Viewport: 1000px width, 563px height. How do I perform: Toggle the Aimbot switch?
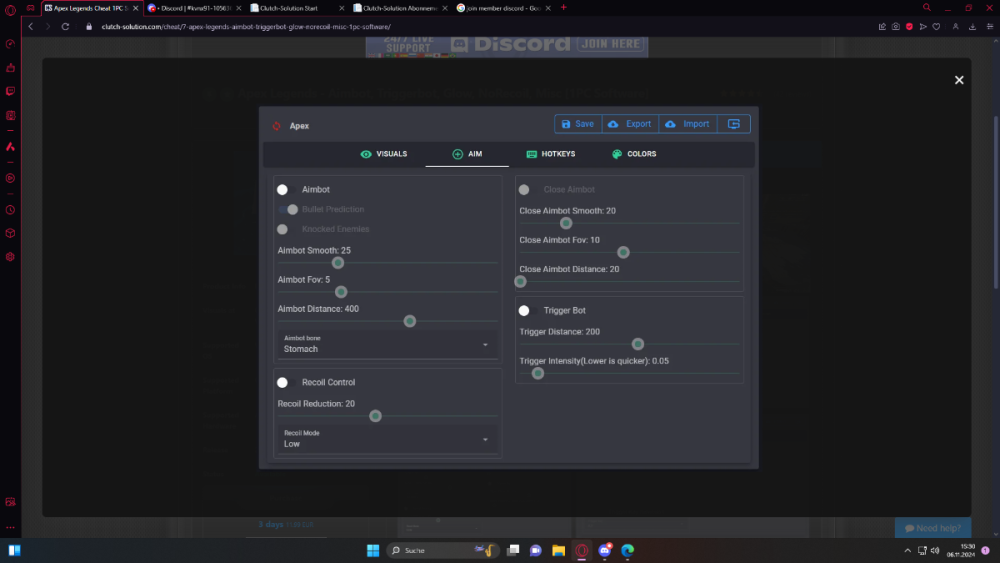(283, 189)
